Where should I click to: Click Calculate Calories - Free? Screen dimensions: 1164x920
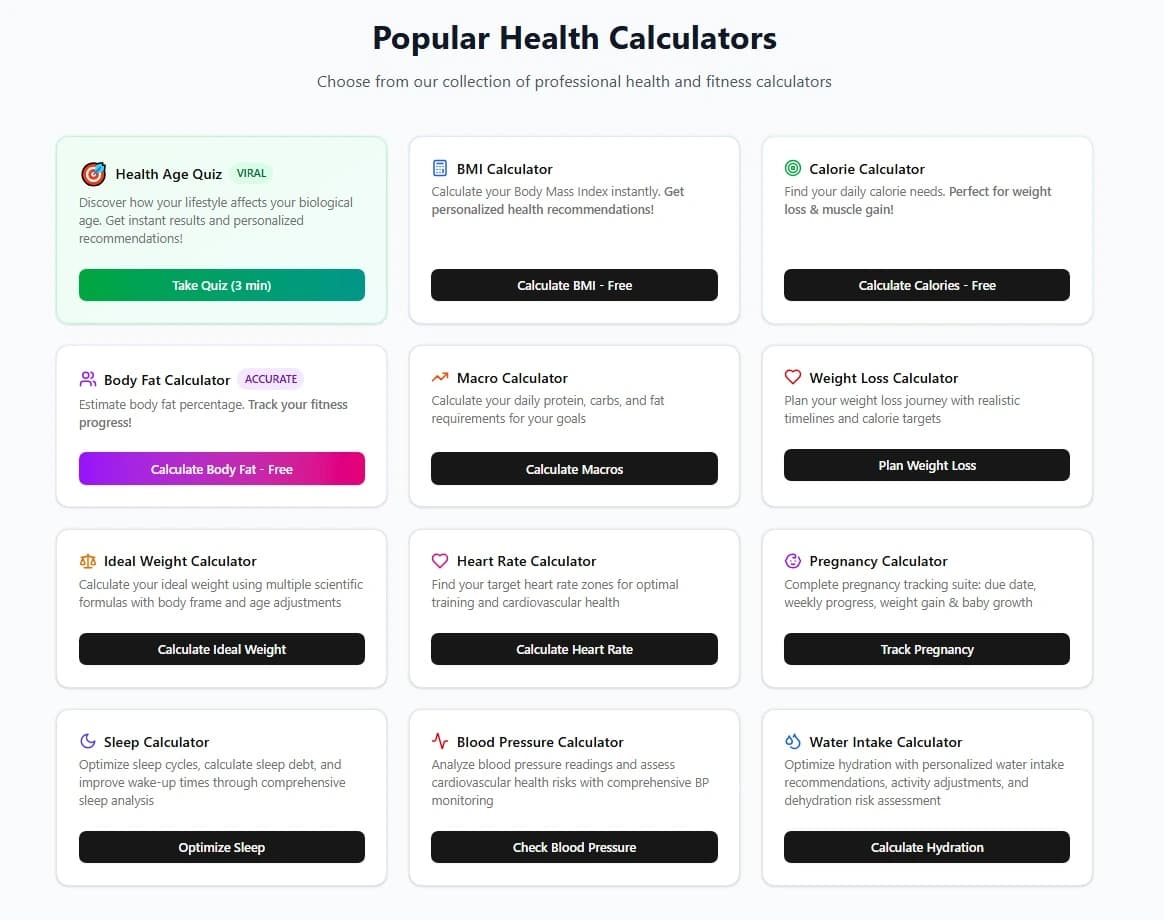tap(926, 285)
